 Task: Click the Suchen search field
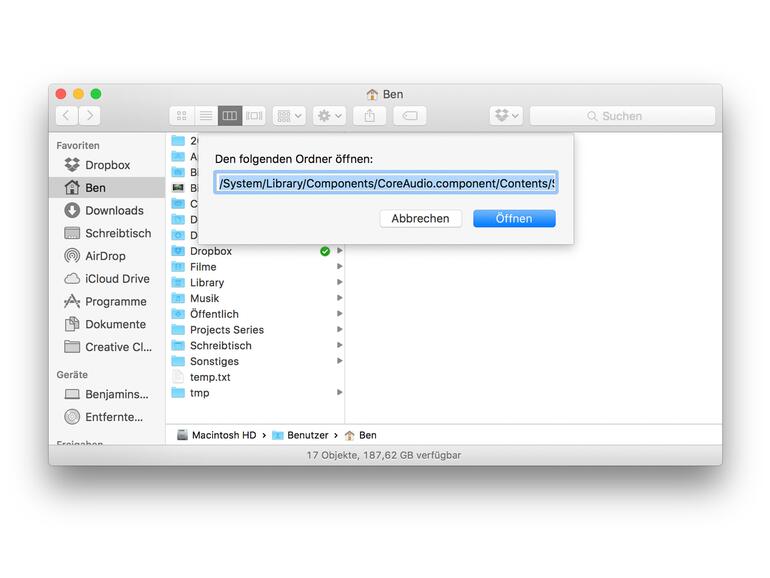tap(622, 116)
